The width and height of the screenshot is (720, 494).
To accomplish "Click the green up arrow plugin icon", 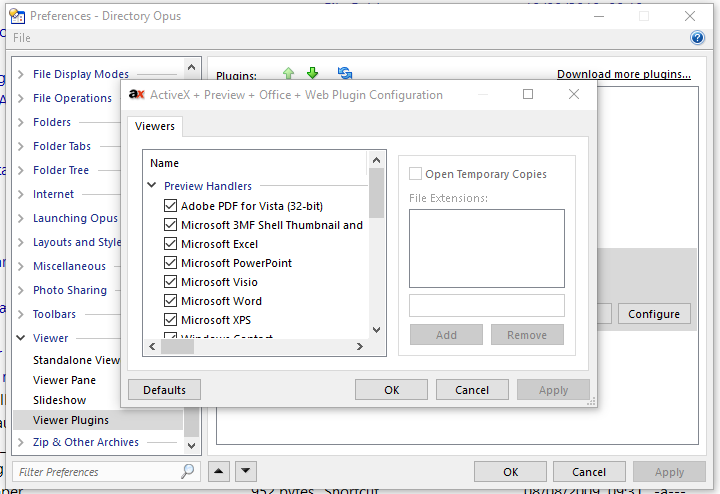I will [x=288, y=73].
